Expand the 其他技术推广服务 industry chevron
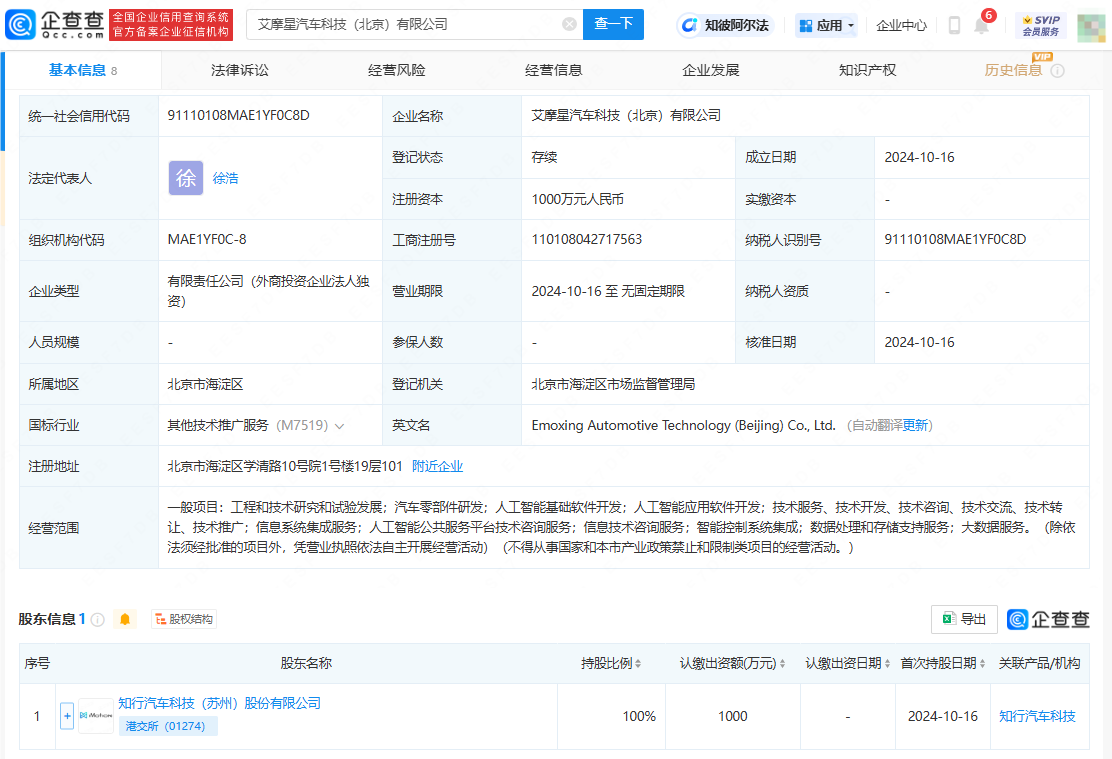 tap(340, 426)
